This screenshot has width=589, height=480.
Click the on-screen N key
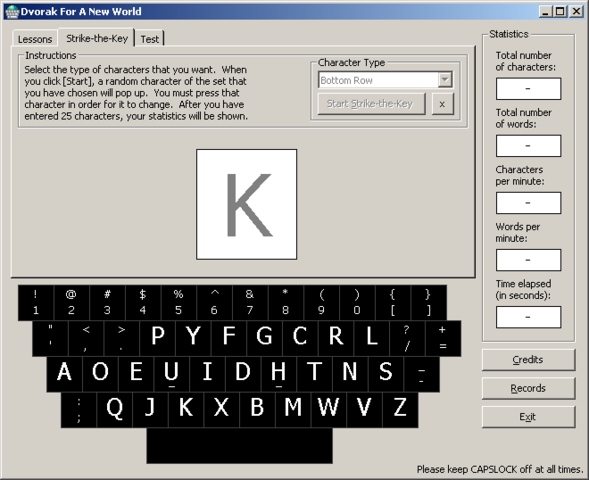[350, 374]
